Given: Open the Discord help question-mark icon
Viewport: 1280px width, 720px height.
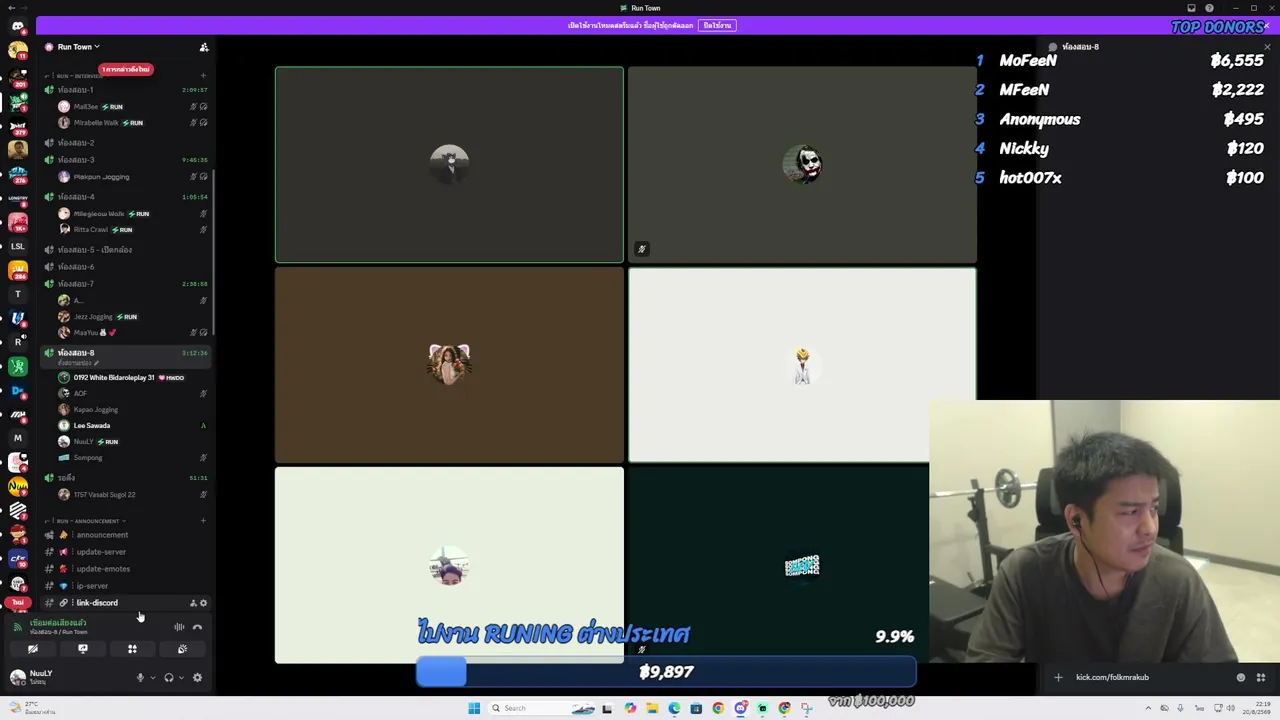Looking at the screenshot, I should pyautogui.click(x=1209, y=8).
